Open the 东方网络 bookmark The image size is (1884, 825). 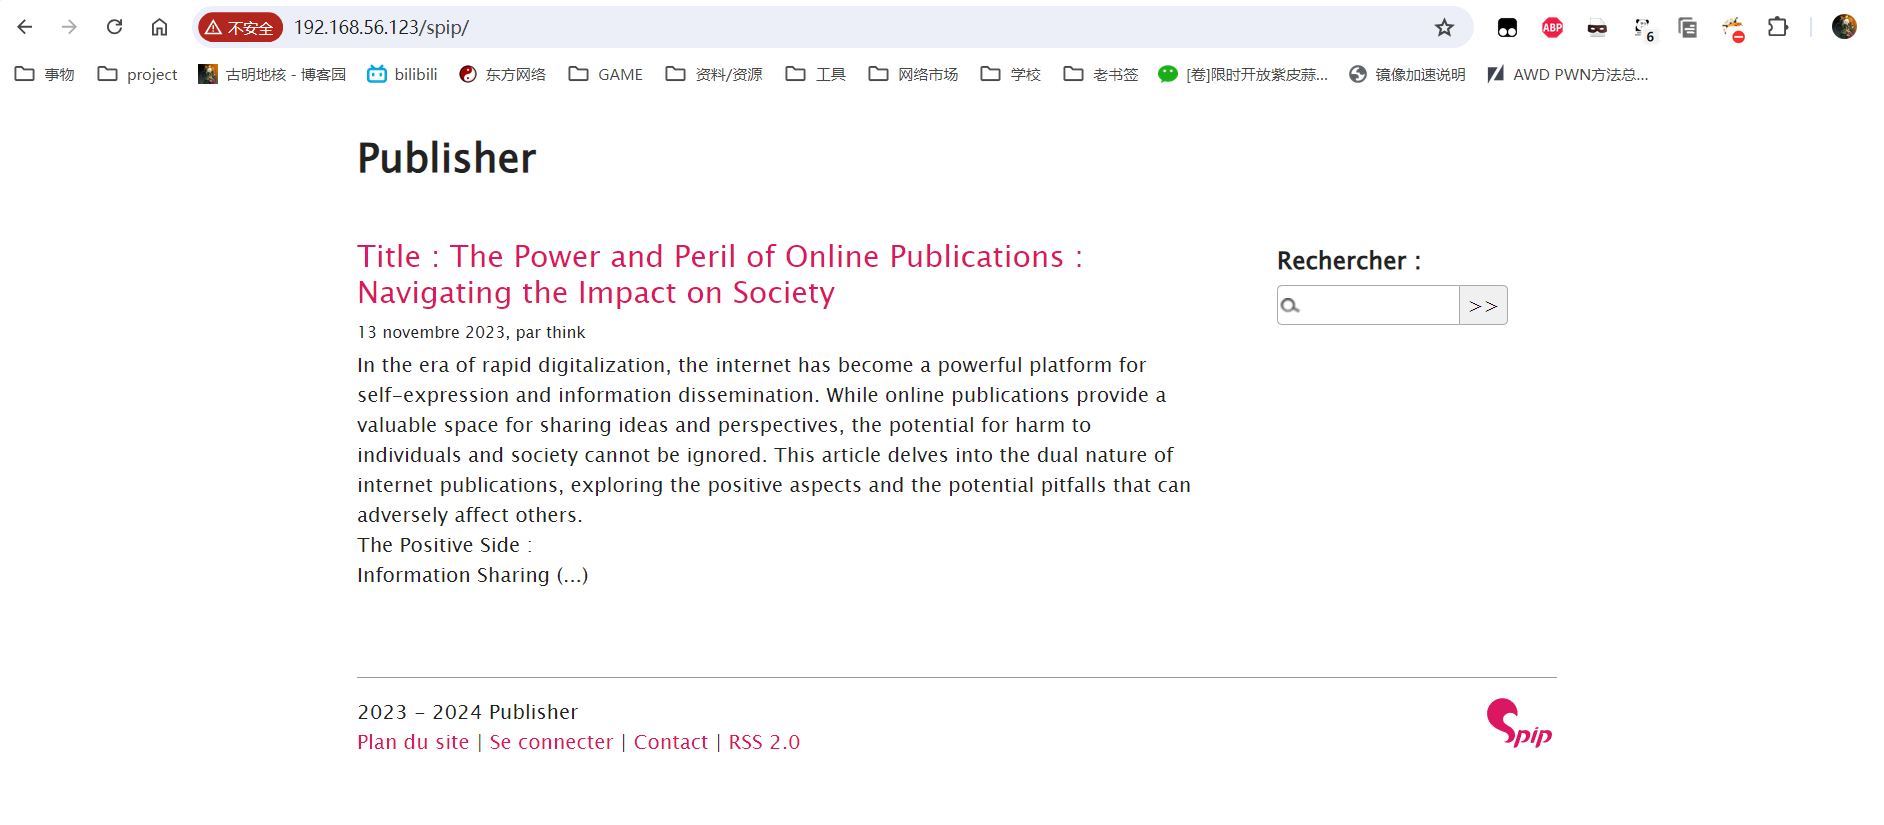click(502, 74)
